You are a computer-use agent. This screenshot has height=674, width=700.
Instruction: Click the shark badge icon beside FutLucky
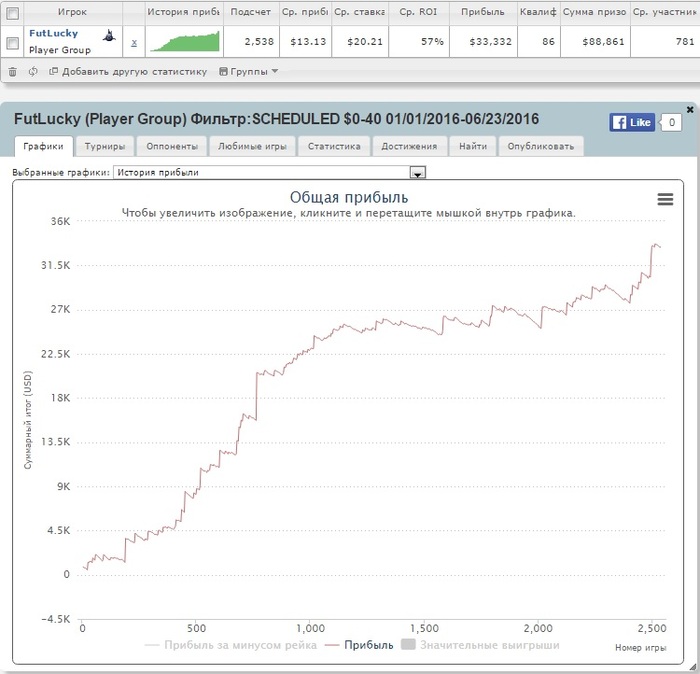pyautogui.click(x=108, y=36)
